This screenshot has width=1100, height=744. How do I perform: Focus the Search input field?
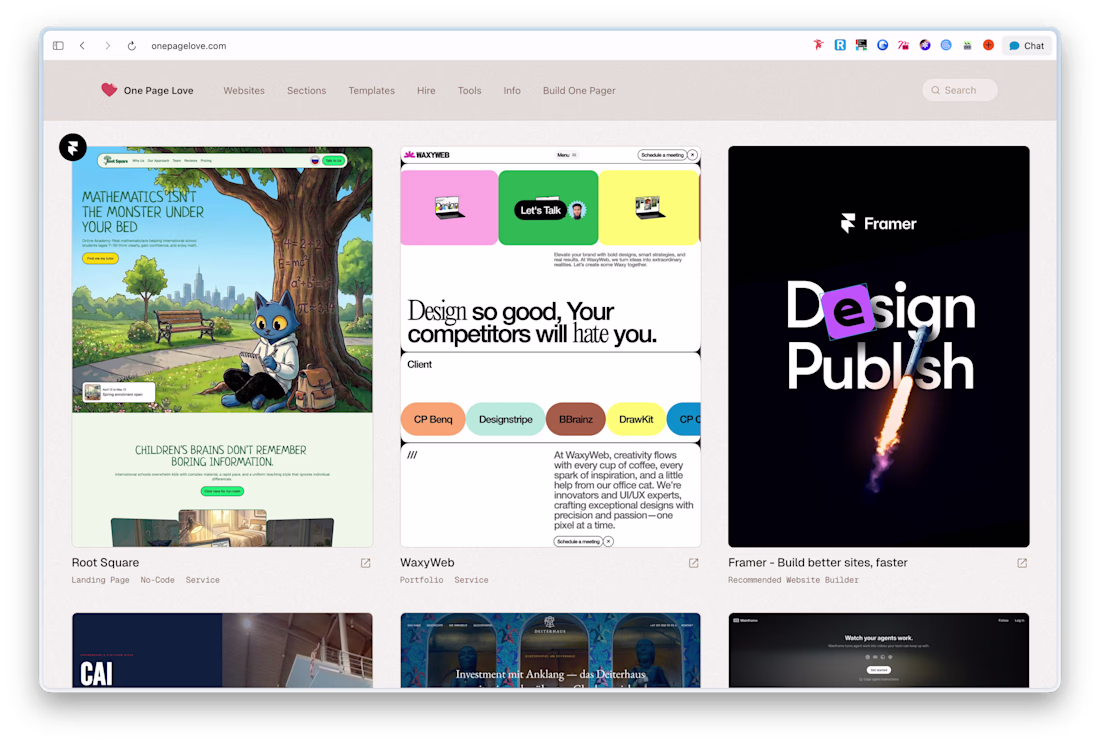click(x=960, y=90)
